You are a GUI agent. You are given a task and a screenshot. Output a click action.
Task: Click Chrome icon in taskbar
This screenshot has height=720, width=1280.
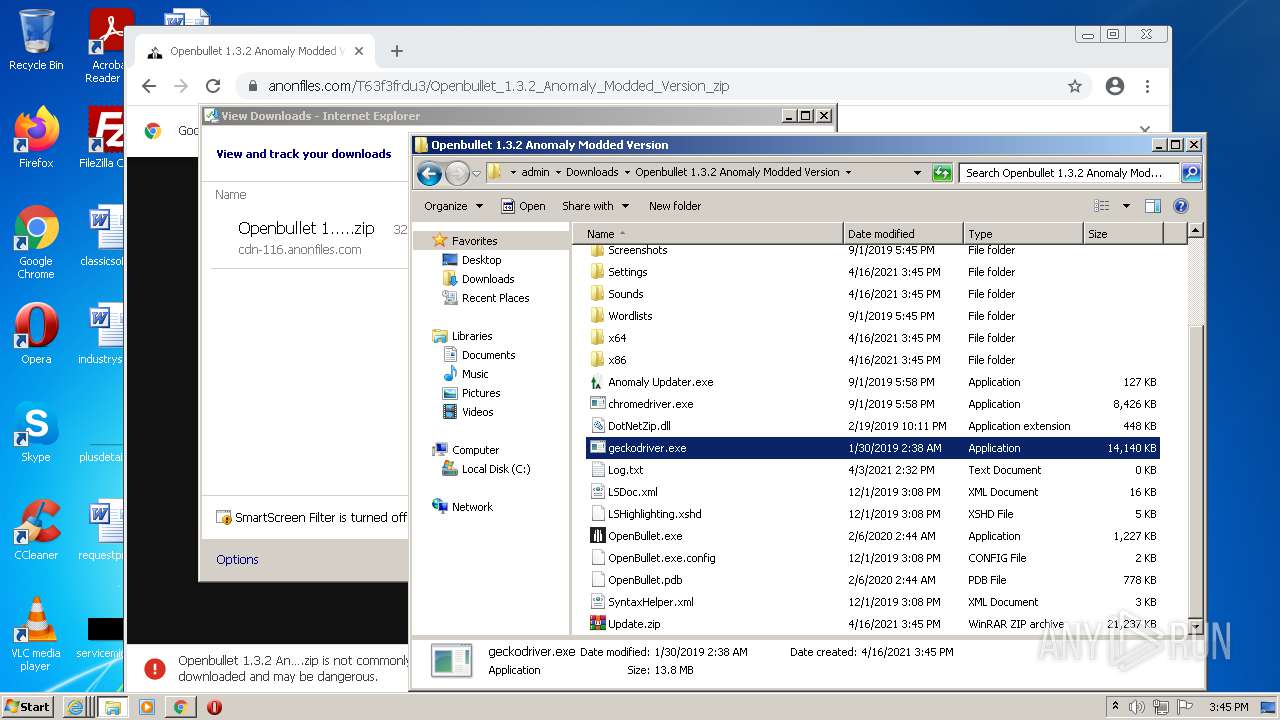(180, 707)
